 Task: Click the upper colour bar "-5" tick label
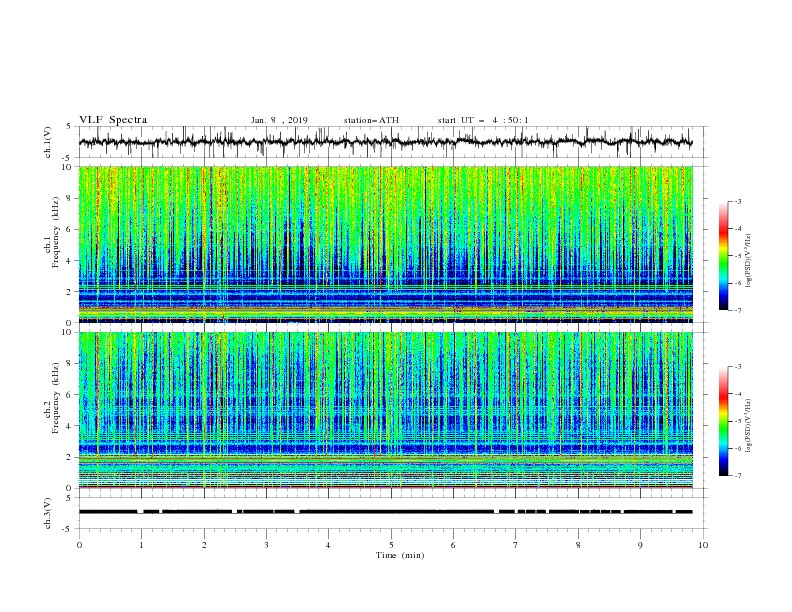click(737, 256)
